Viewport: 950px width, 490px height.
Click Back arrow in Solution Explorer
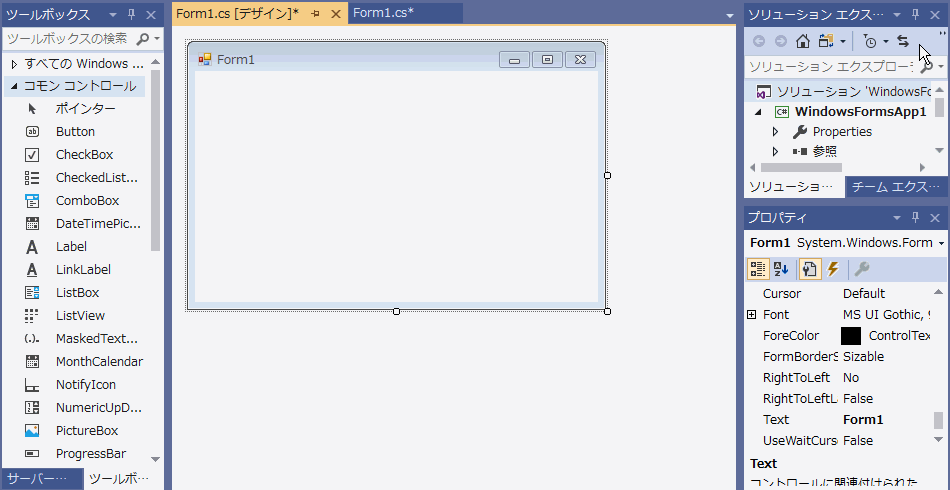[x=759, y=41]
